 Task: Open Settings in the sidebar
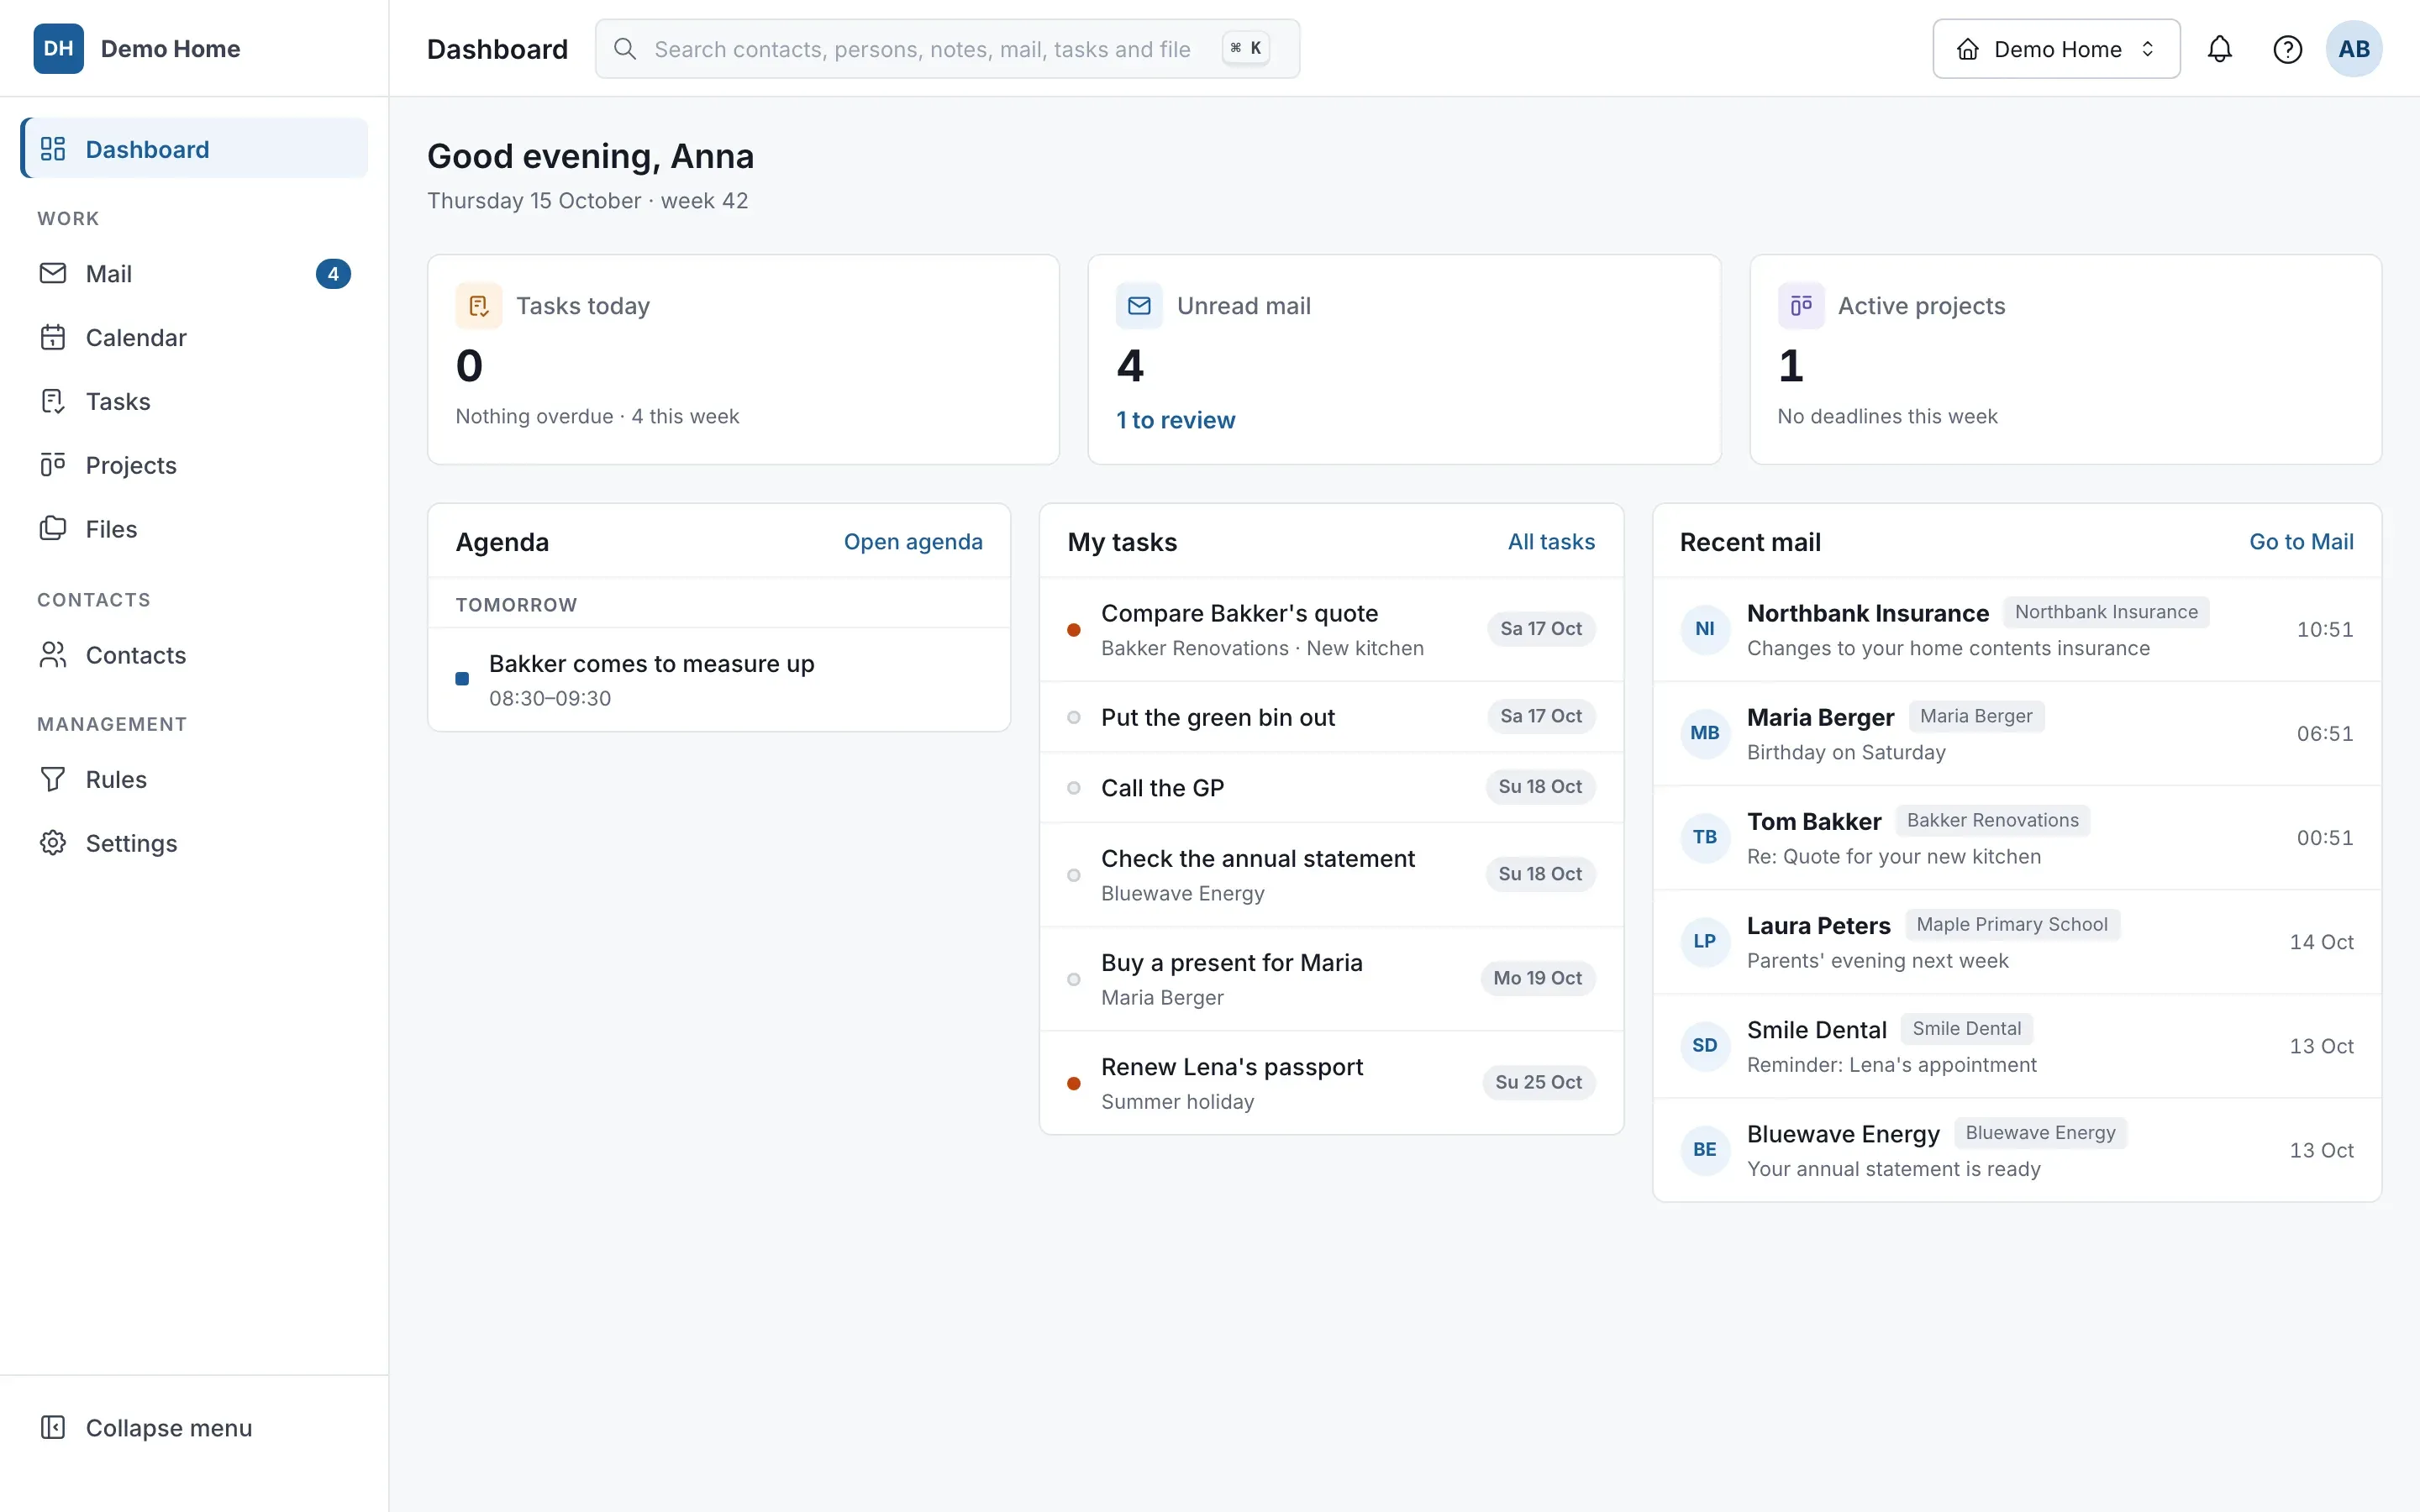click(x=194, y=843)
